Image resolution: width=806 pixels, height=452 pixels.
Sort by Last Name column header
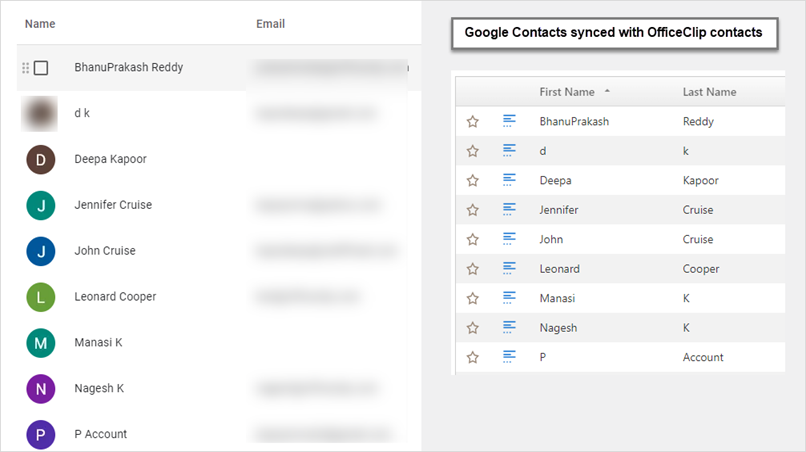point(709,92)
